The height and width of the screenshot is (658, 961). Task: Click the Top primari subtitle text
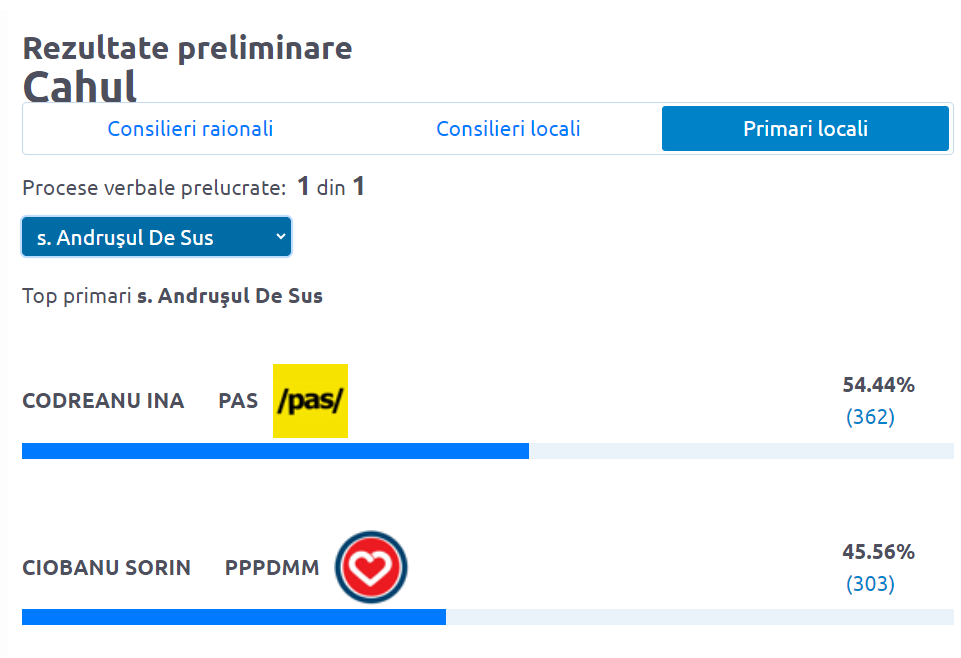click(172, 296)
